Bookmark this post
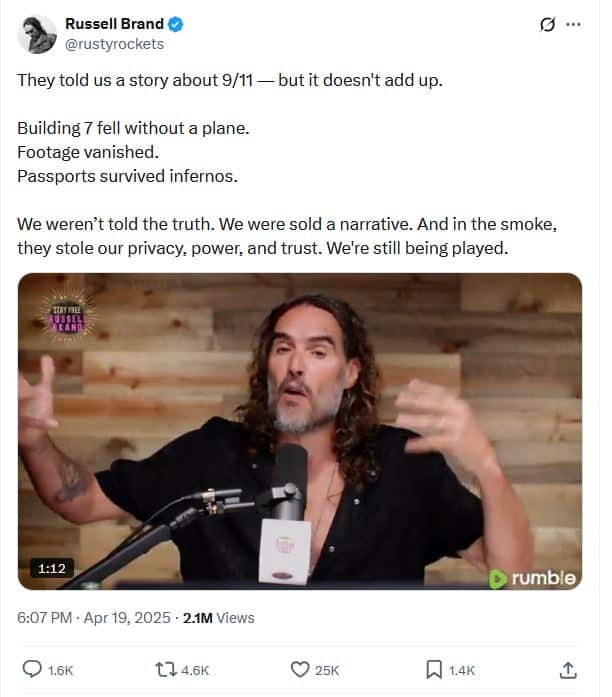 [x=434, y=669]
